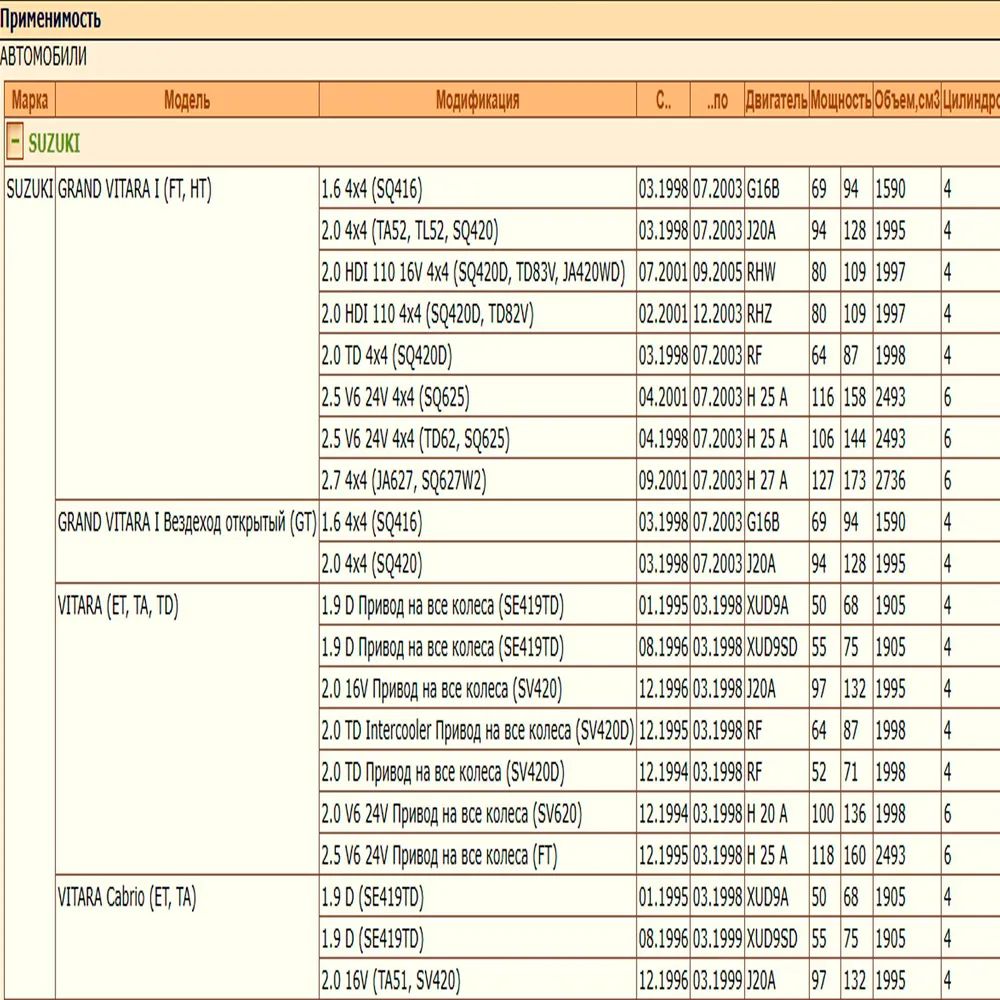Click the Модификация column header
The height and width of the screenshot is (1000, 1000).
coord(477,100)
